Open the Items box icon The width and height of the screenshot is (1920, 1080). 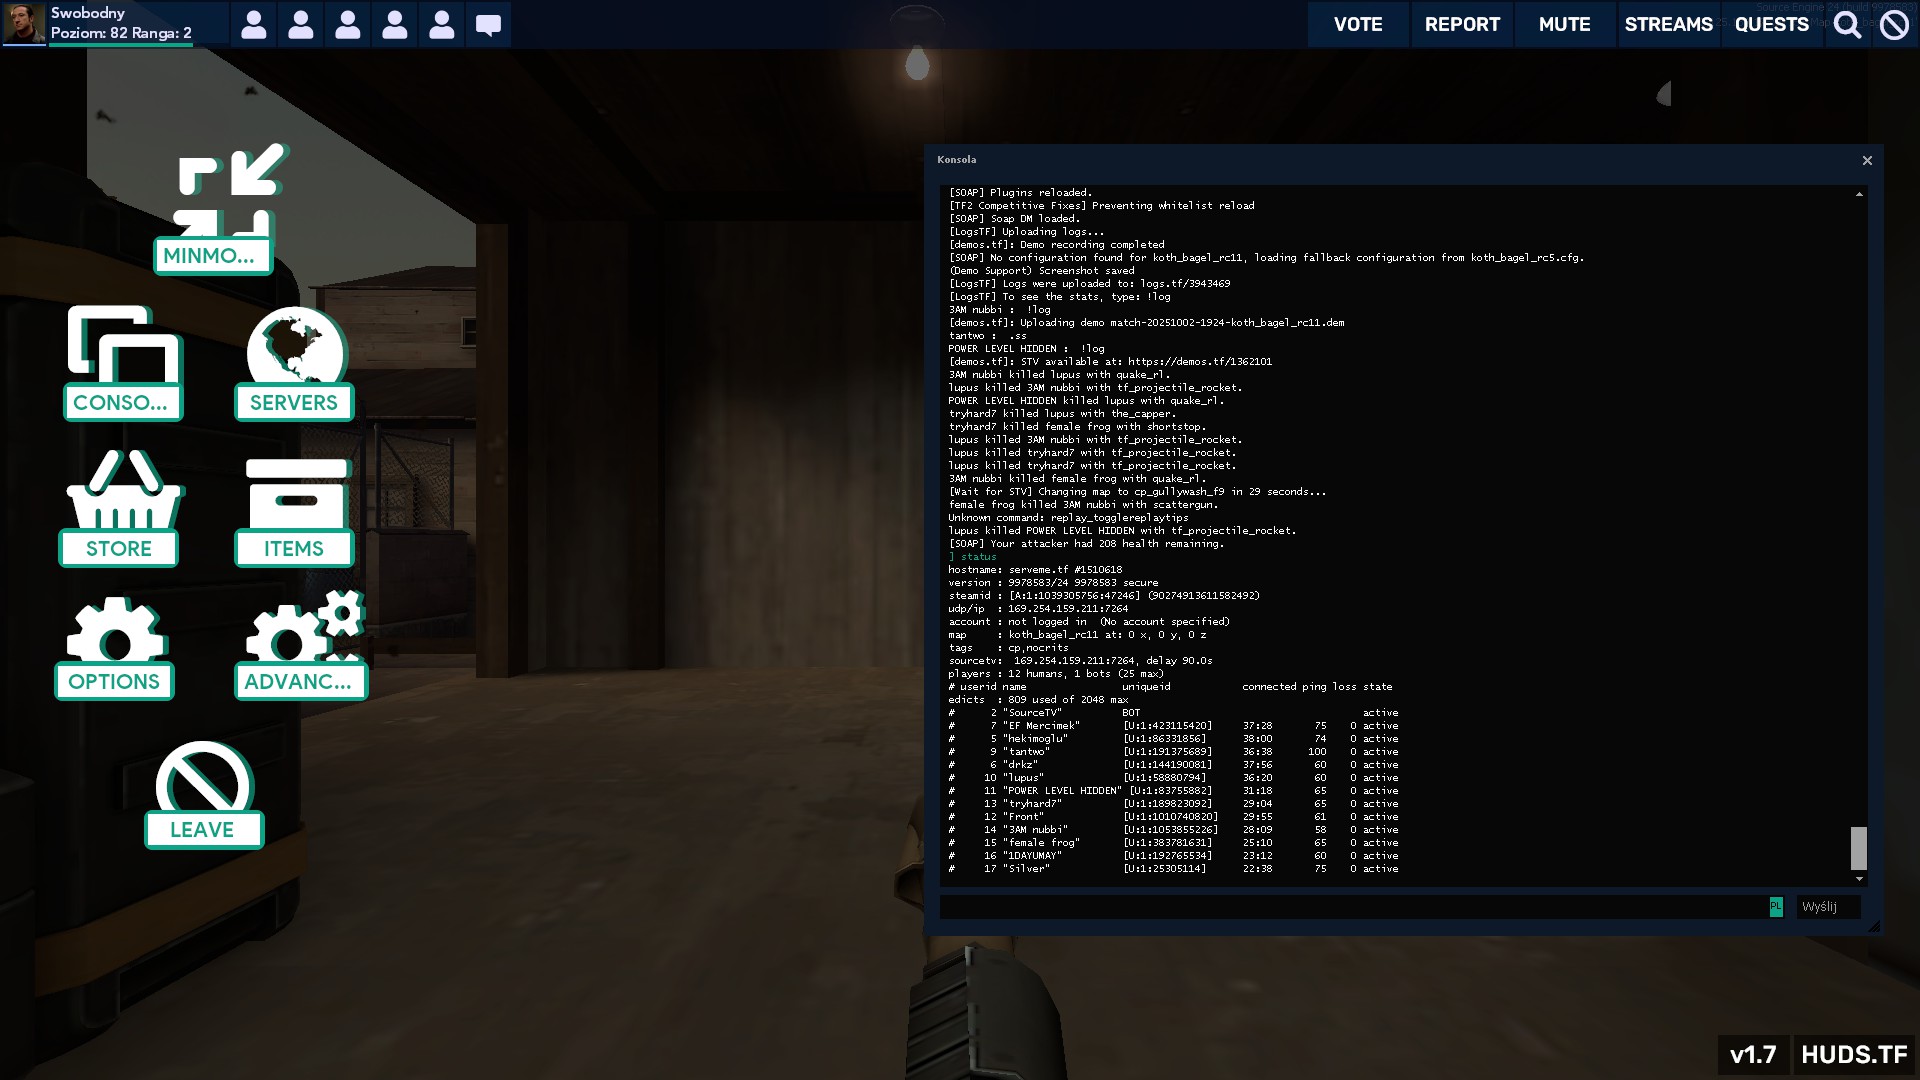tap(296, 493)
